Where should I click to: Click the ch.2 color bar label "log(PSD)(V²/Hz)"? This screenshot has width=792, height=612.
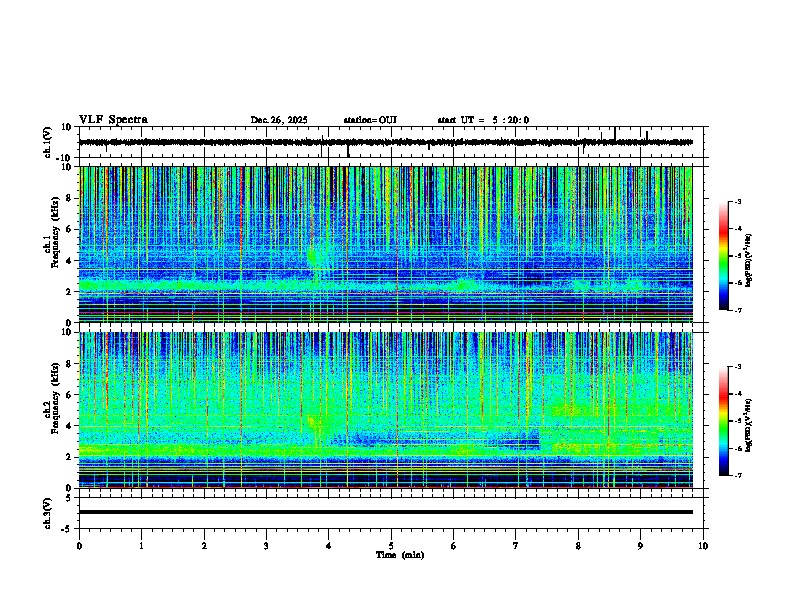pyautogui.click(x=749, y=425)
